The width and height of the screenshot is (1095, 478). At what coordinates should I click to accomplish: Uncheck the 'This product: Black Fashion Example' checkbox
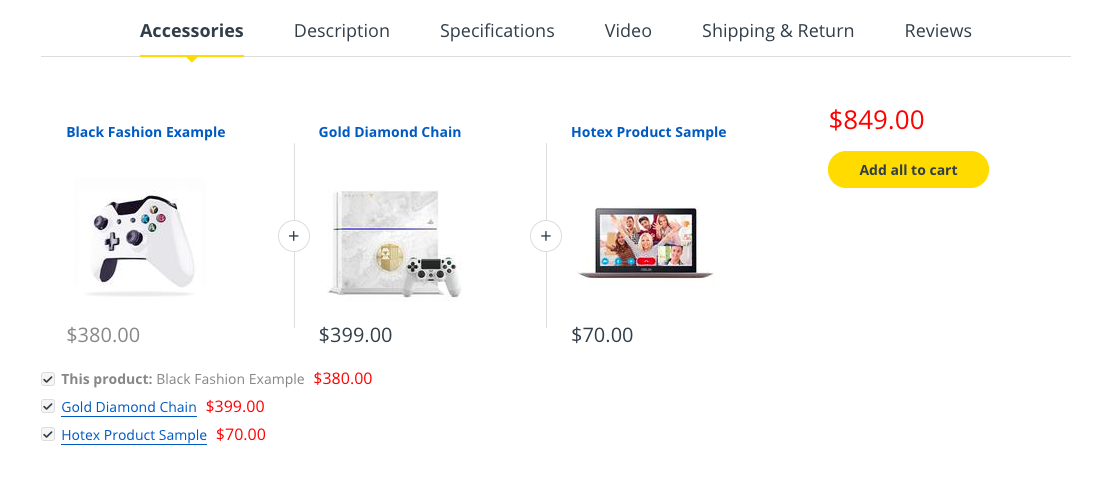point(47,379)
